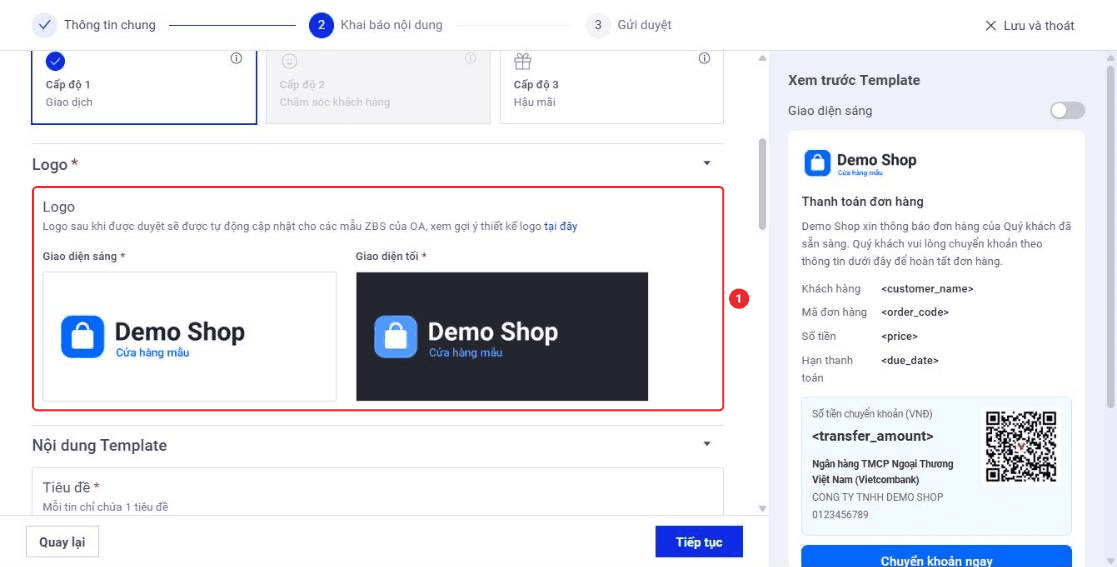Click info icon on Cấp độ 1 card

237,58
